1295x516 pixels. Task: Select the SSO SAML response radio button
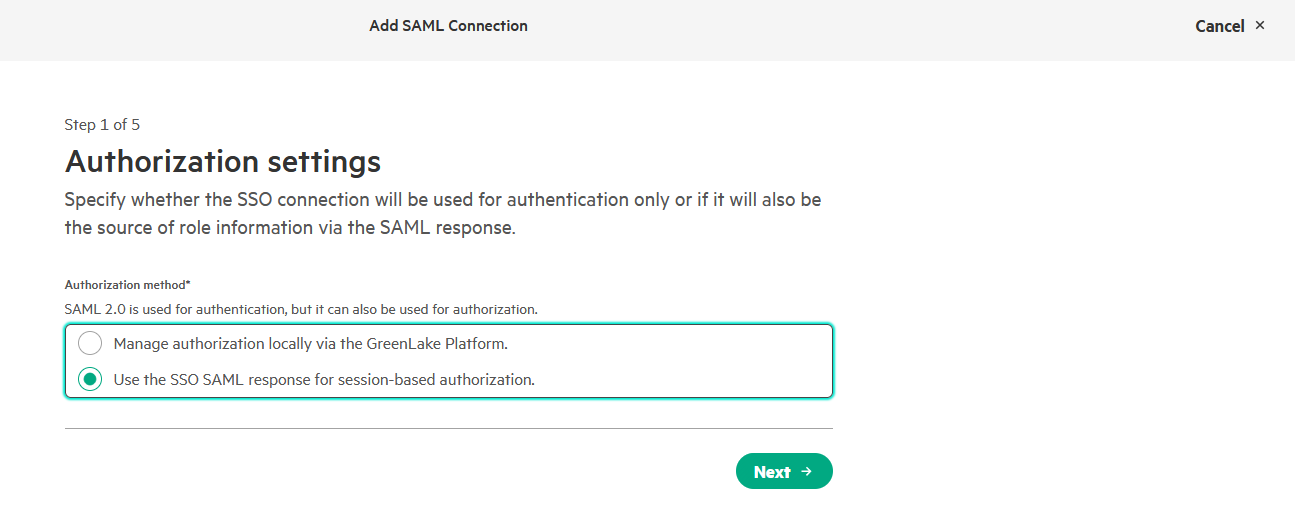(x=90, y=380)
